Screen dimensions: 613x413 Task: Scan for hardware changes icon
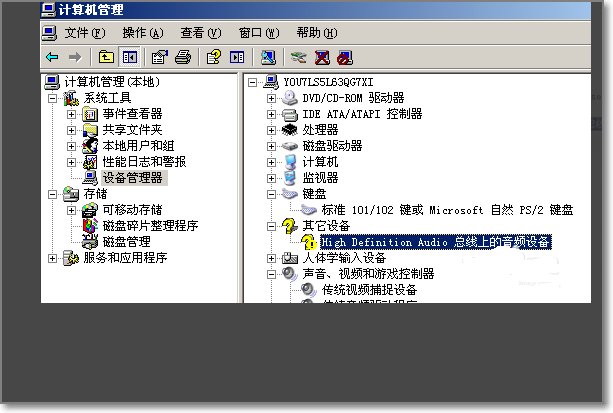(x=268, y=57)
